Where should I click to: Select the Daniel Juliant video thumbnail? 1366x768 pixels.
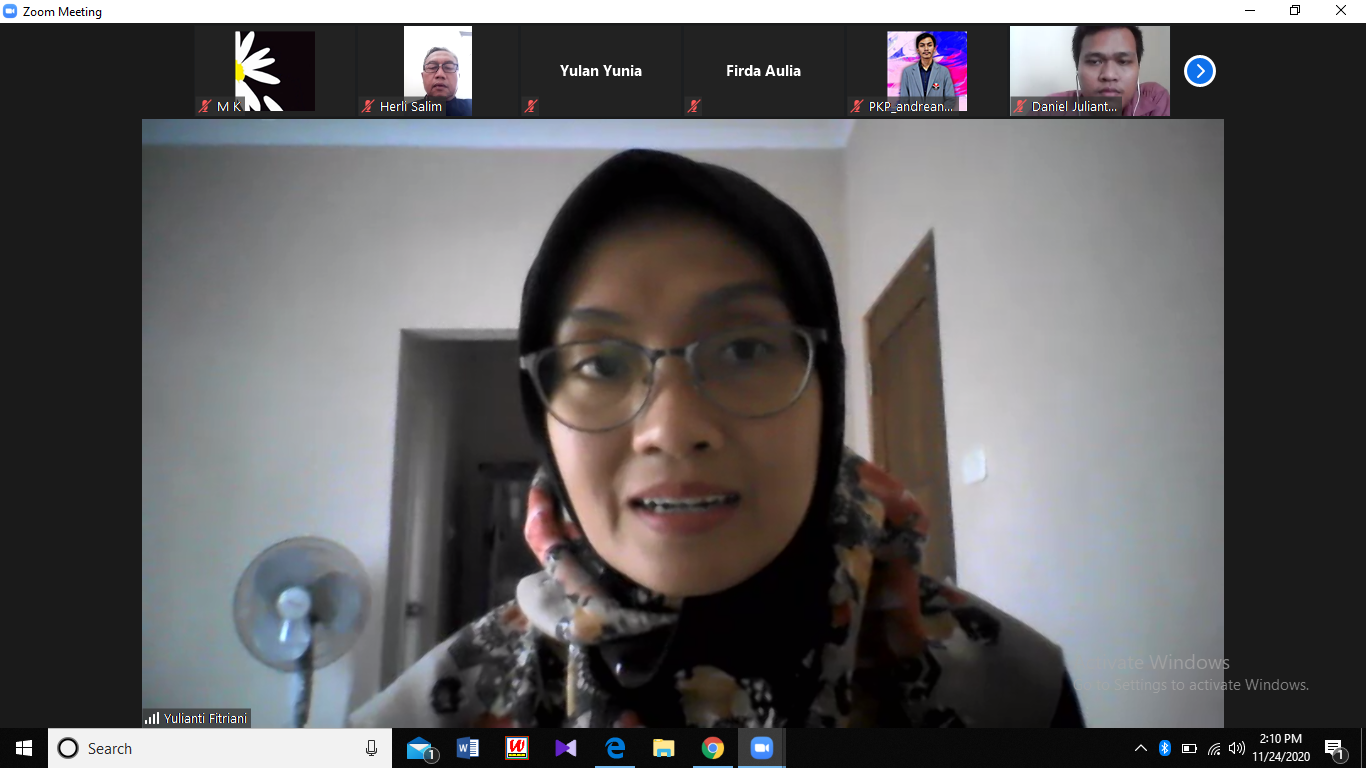1089,70
